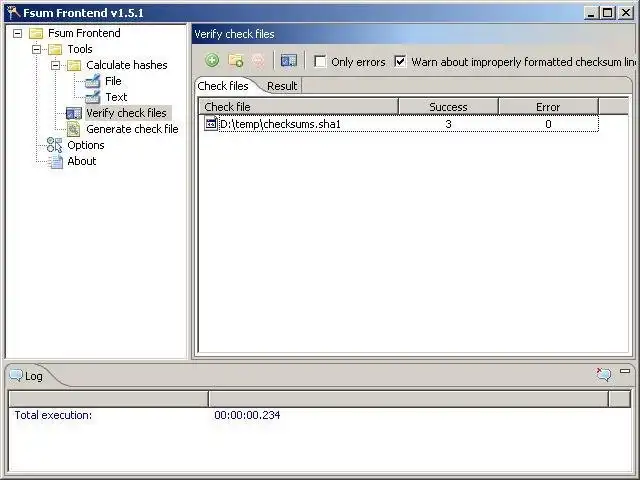This screenshot has height=480, width=640.
Task: Select the Text tree item
Action: tap(116, 97)
